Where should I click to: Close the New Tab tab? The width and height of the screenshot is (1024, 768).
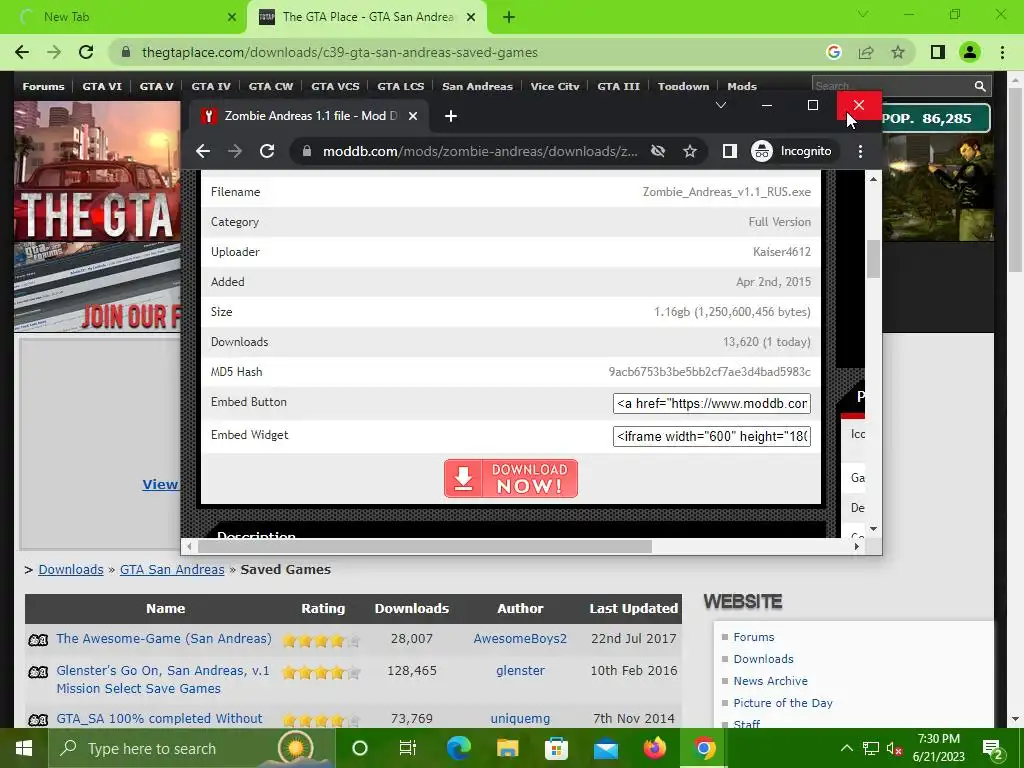pyautogui.click(x=232, y=17)
